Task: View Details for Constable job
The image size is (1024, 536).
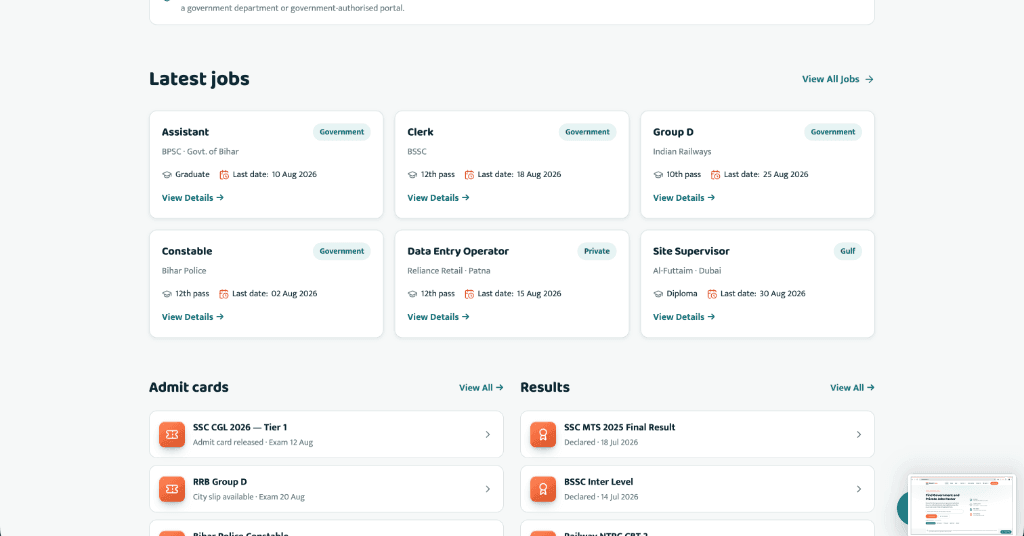Action: coord(193,317)
